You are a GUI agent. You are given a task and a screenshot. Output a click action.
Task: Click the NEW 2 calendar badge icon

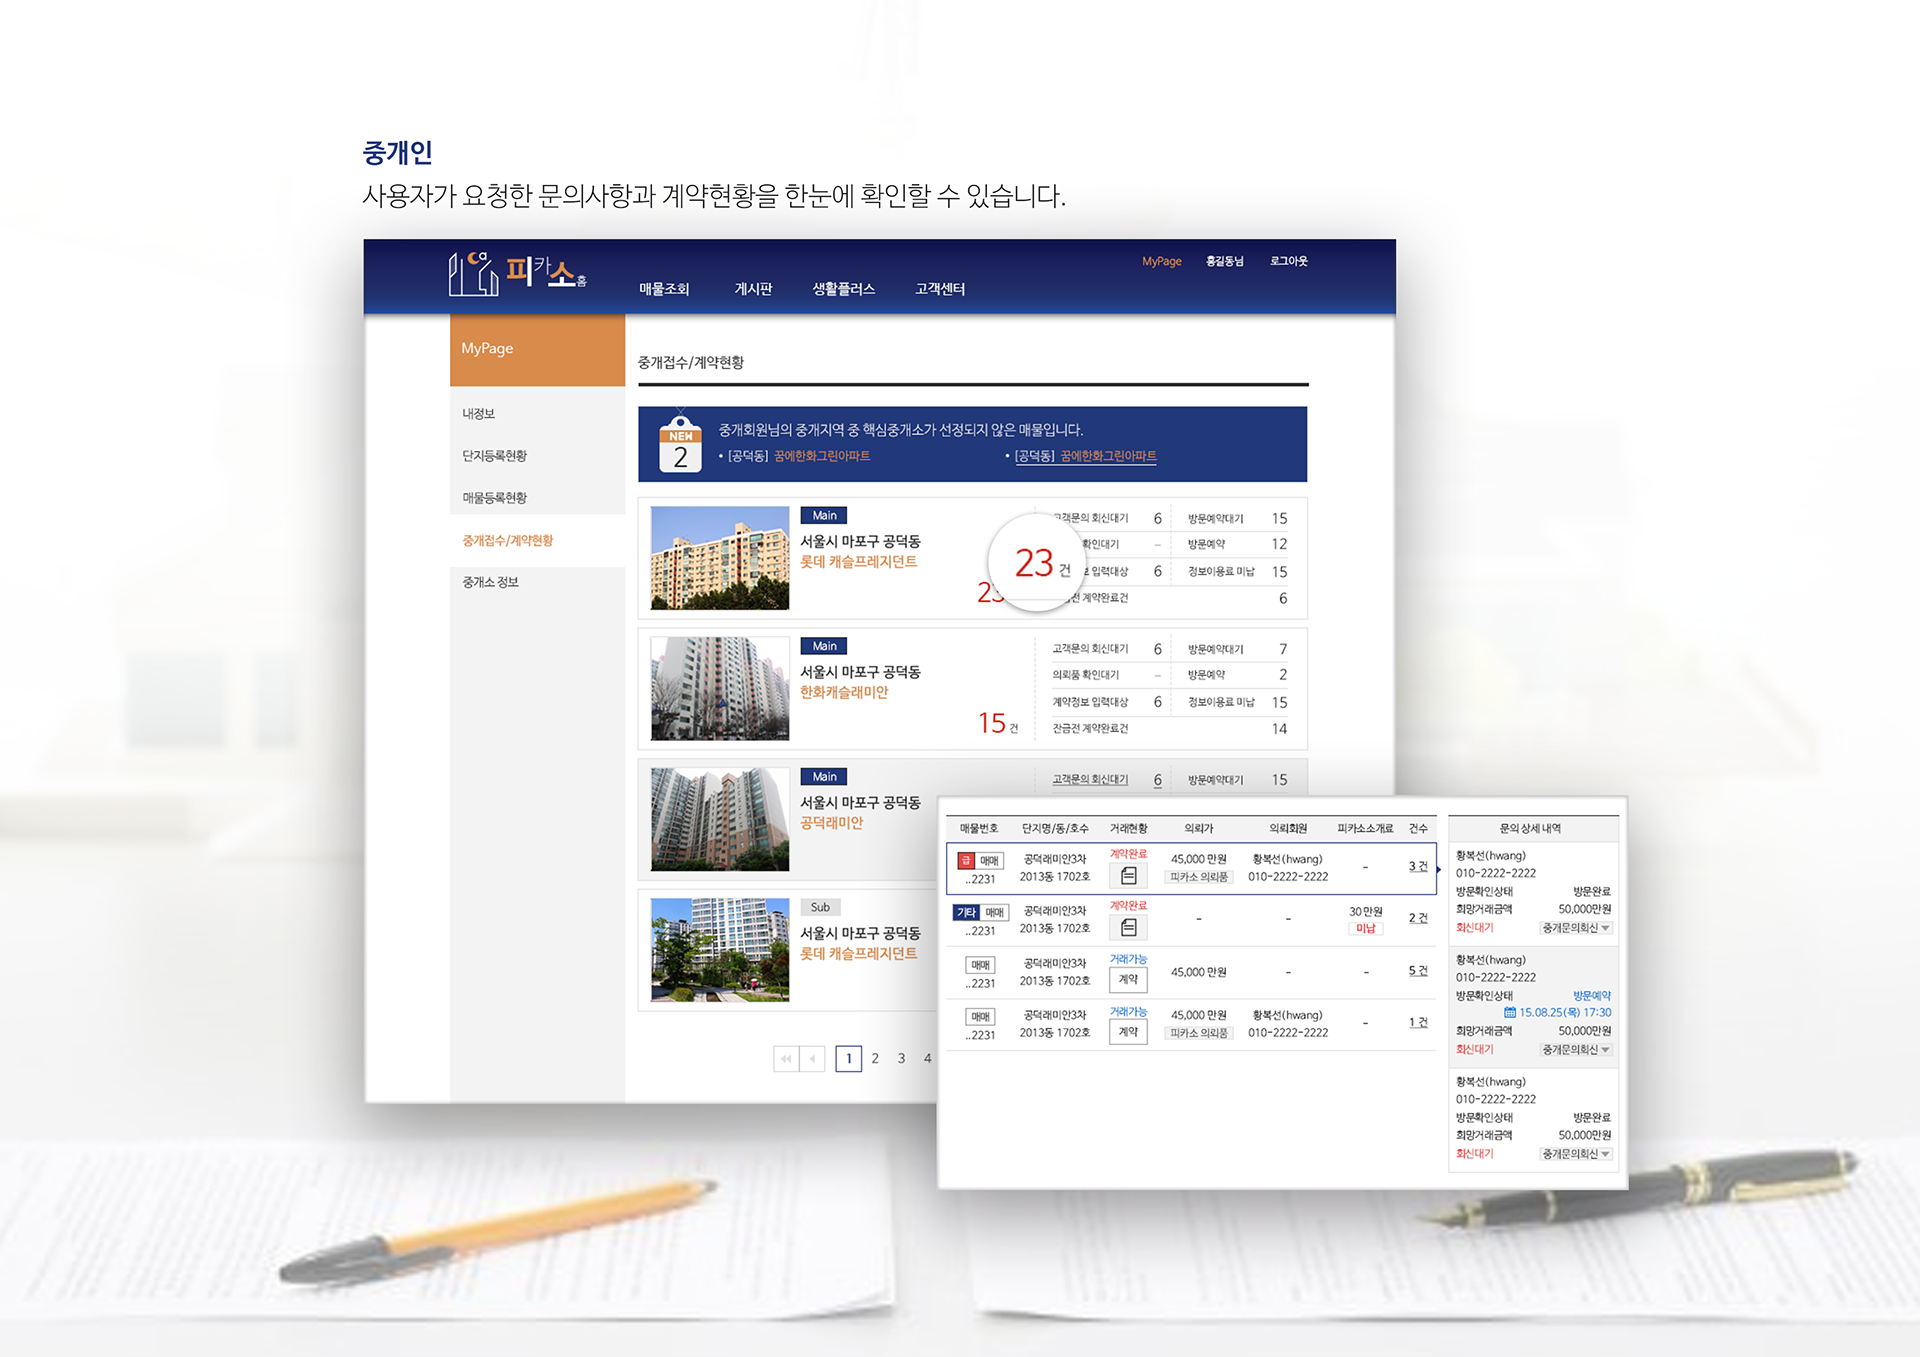click(x=680, y=445)
